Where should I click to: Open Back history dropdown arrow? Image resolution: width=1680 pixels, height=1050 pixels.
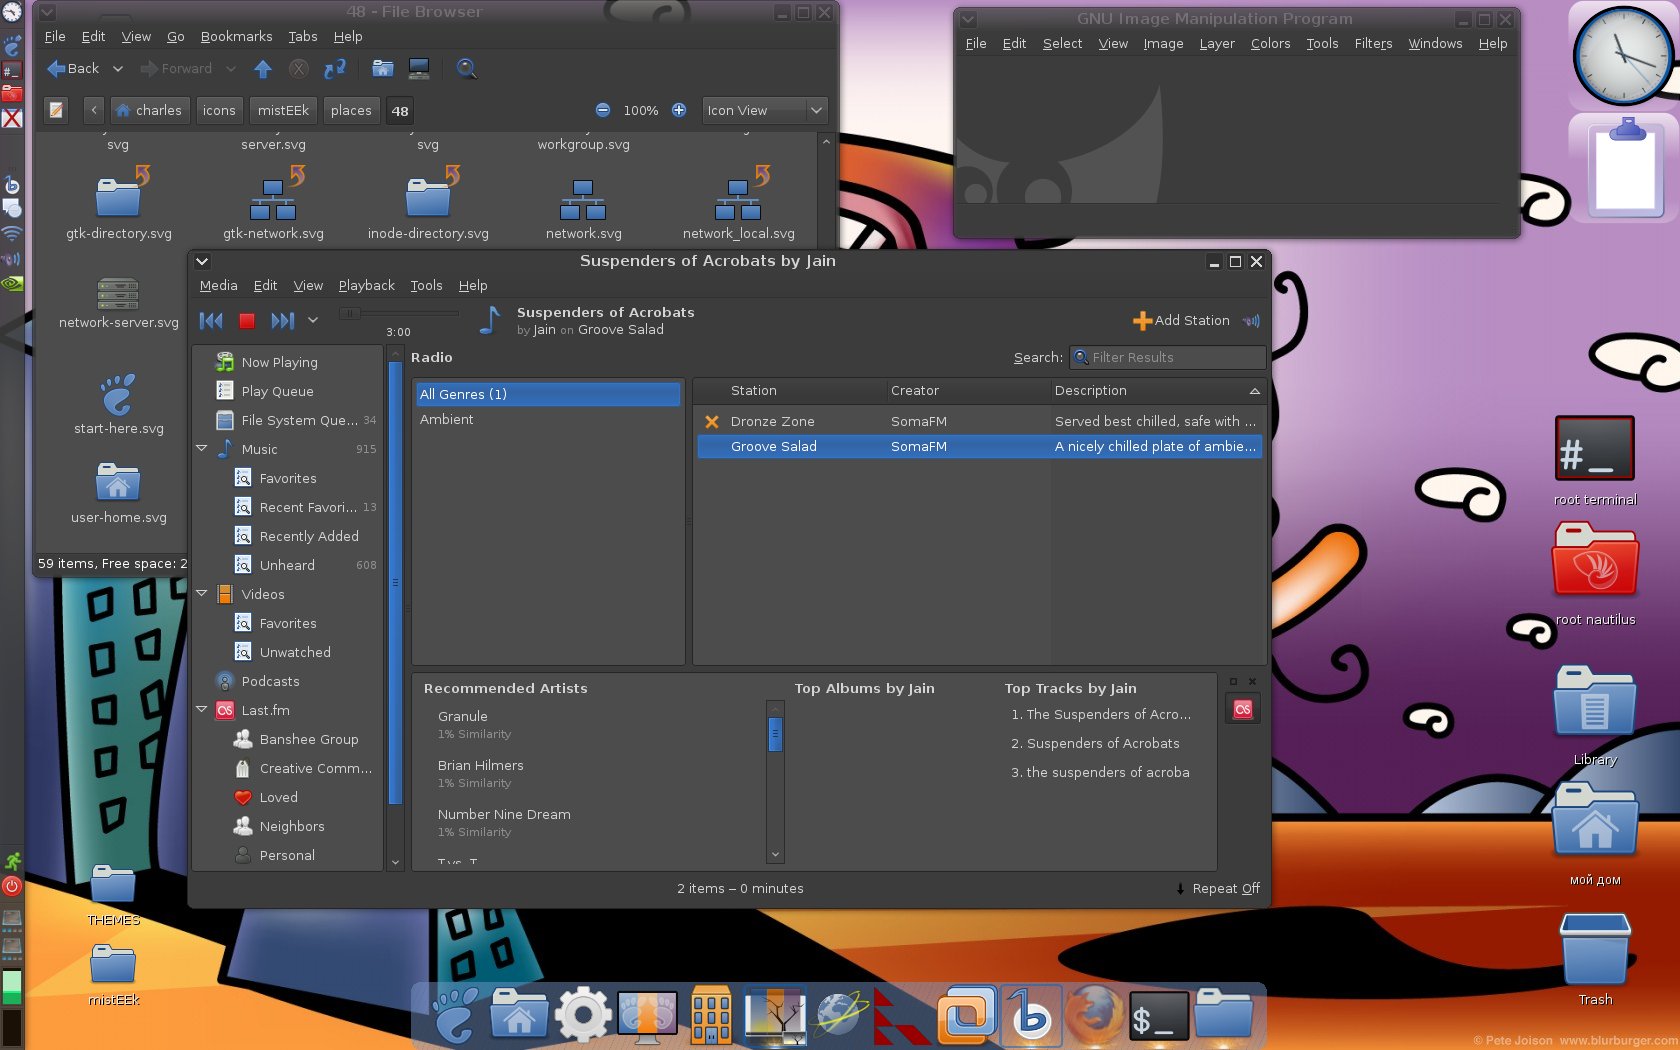tap(117, 69)
